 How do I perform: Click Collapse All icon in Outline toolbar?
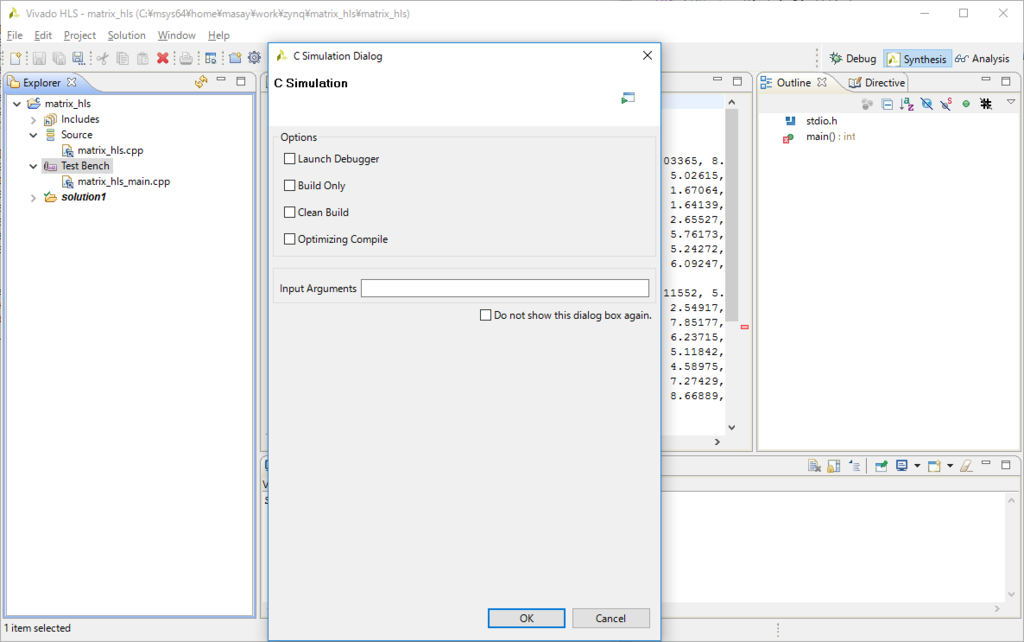point(887,104)
